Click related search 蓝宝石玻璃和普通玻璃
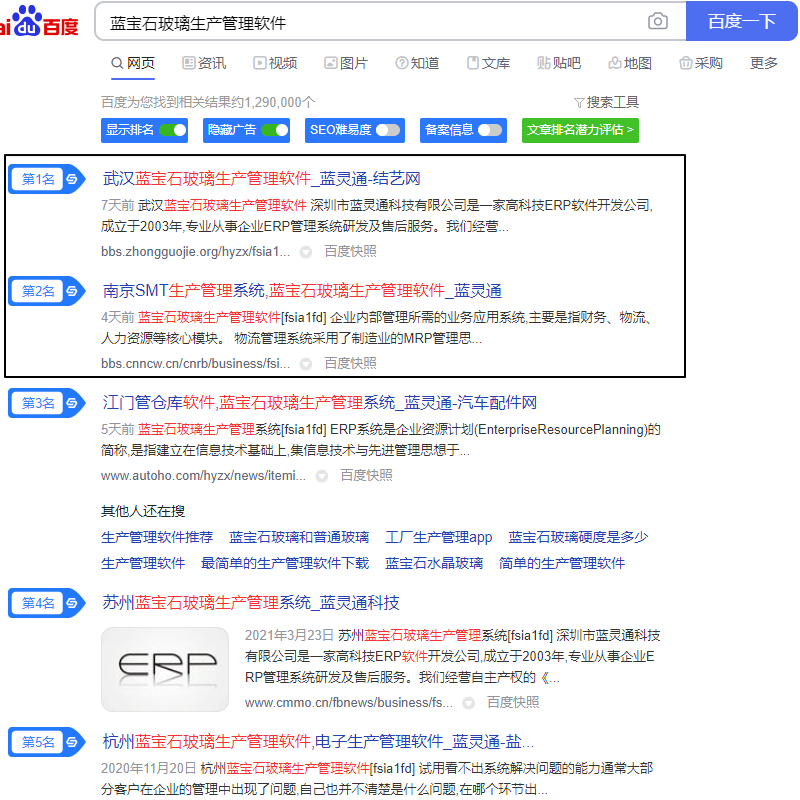 coord(299,537)
